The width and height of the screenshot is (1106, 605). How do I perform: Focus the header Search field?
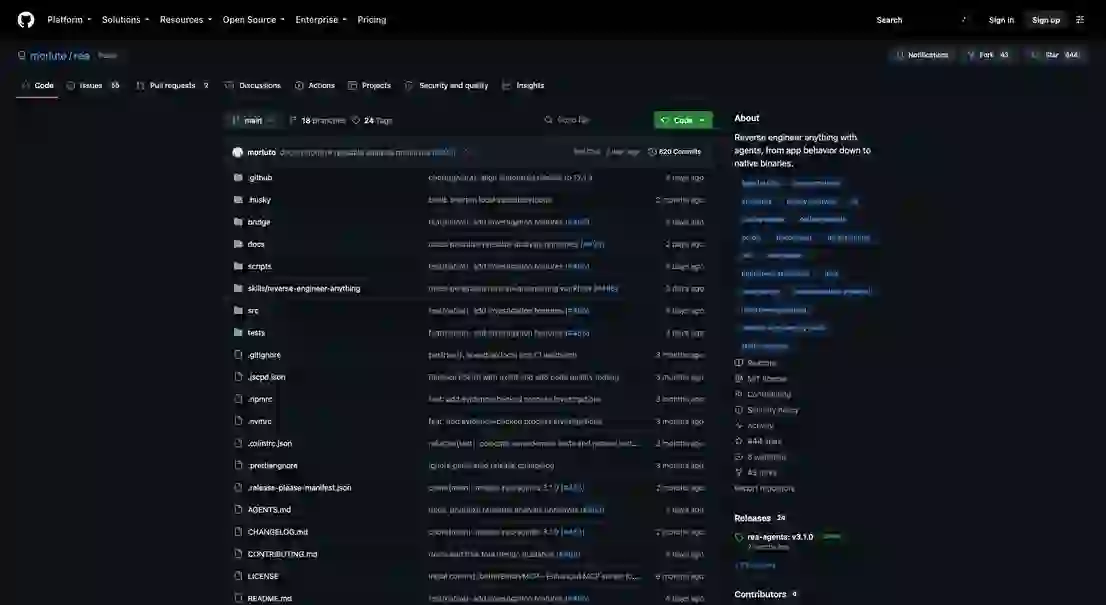click(x=921, y=20)
